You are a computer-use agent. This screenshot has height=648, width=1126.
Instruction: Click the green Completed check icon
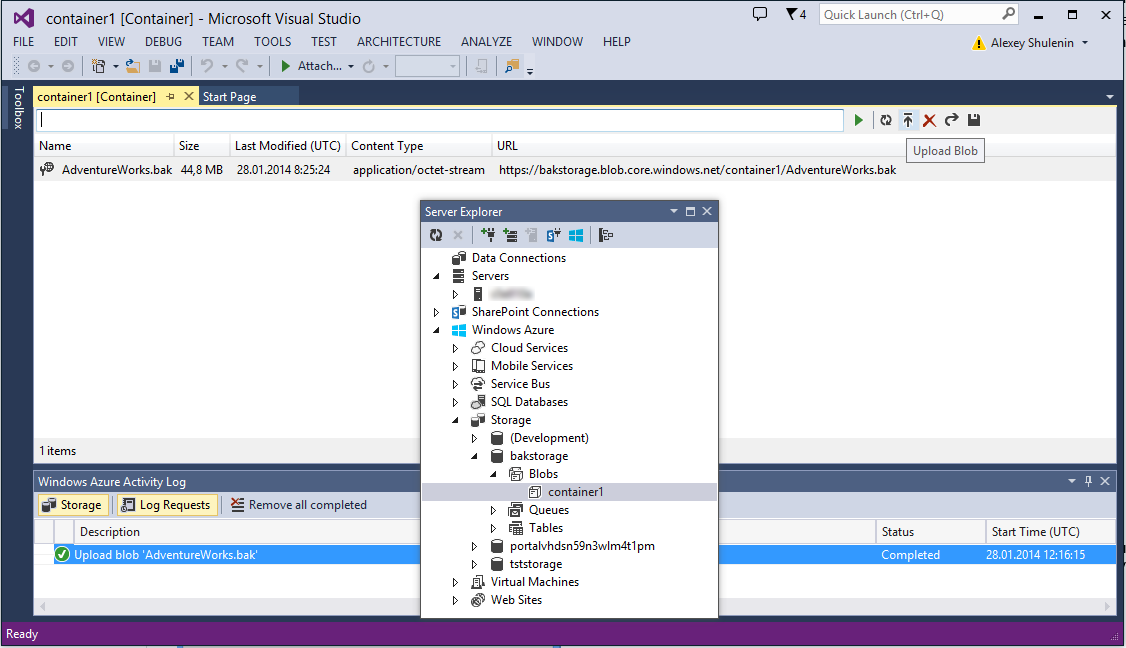[x=62, y=555]
